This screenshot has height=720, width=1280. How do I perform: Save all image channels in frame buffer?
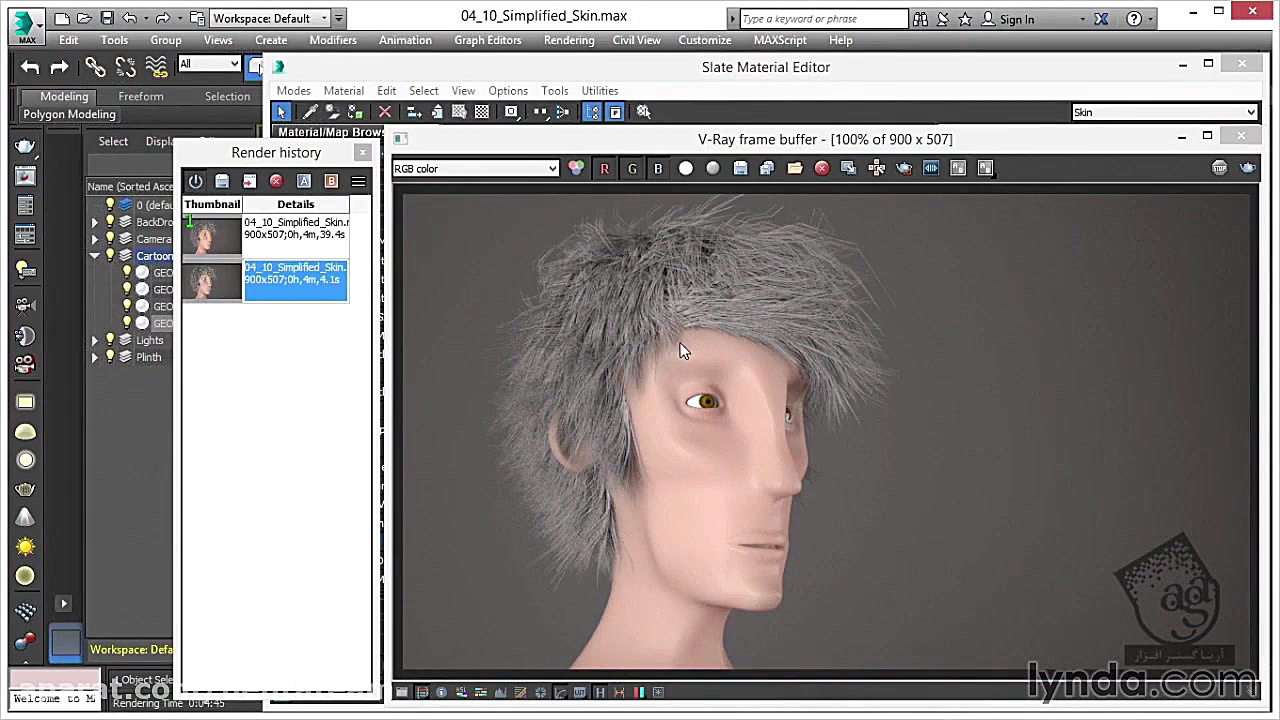[x=767, y=168]
